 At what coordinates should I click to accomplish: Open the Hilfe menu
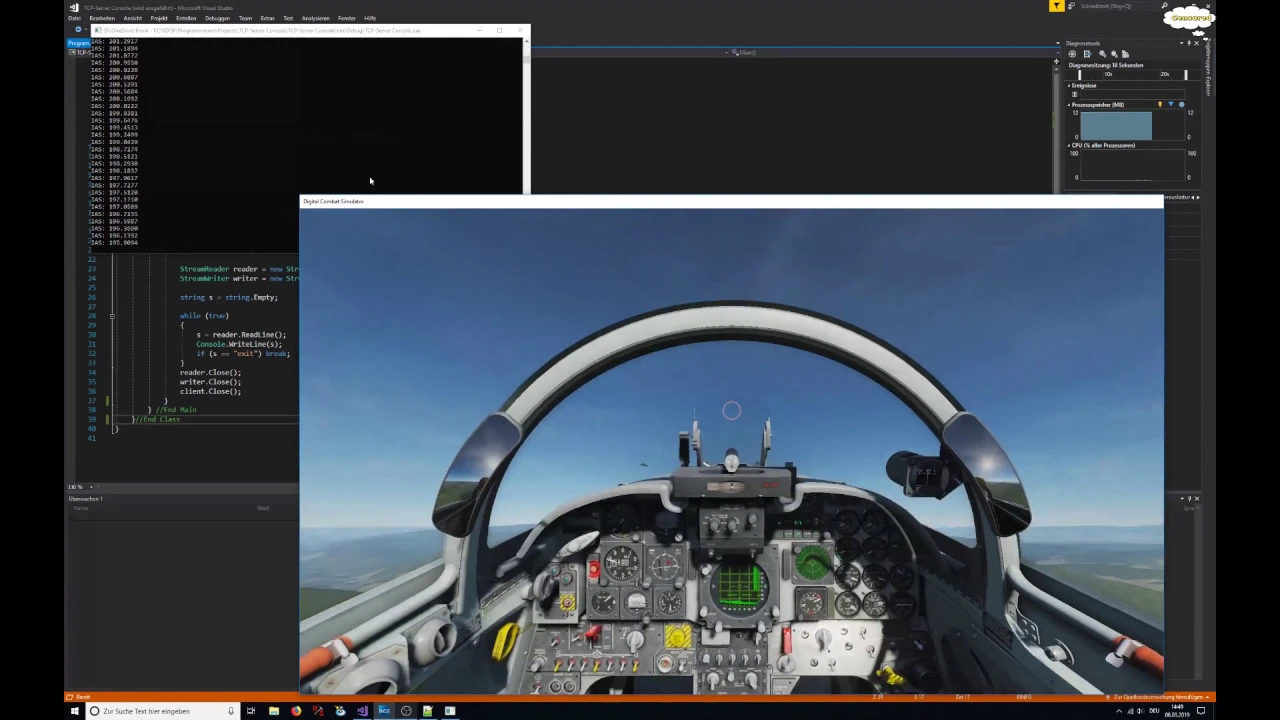pos(370,18)
